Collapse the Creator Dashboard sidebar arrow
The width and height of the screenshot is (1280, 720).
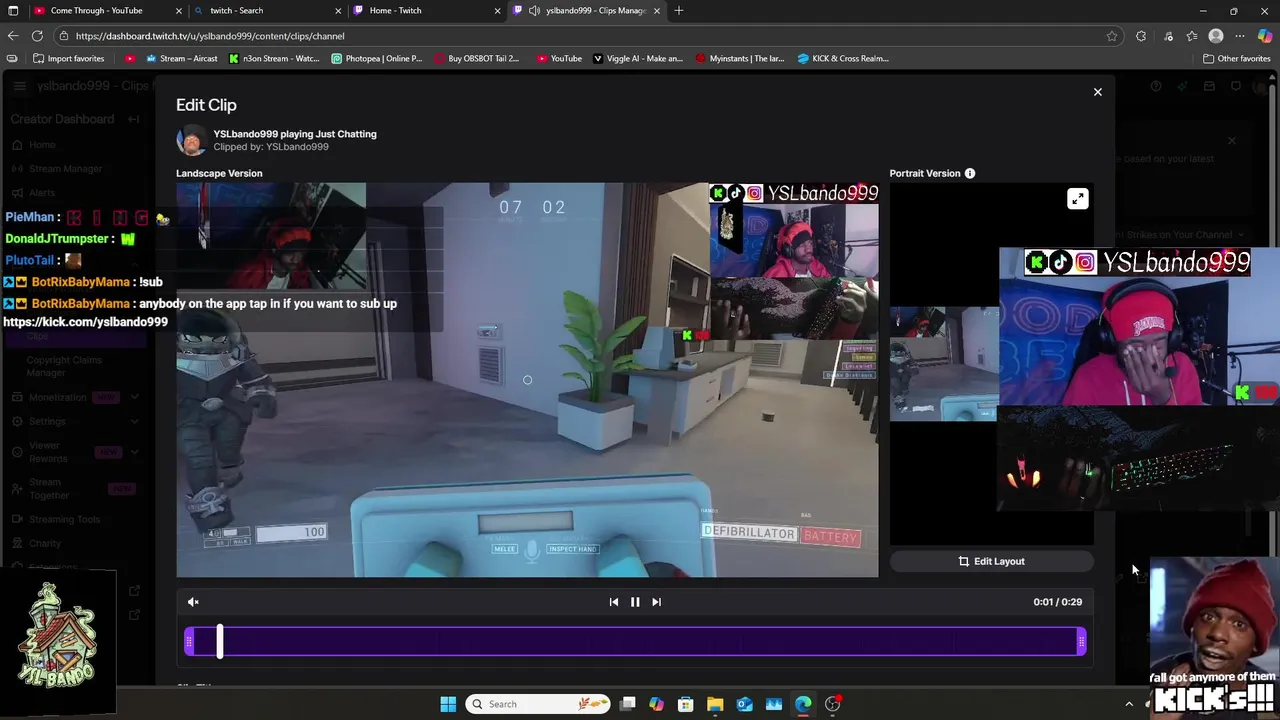tap(133, 119)
